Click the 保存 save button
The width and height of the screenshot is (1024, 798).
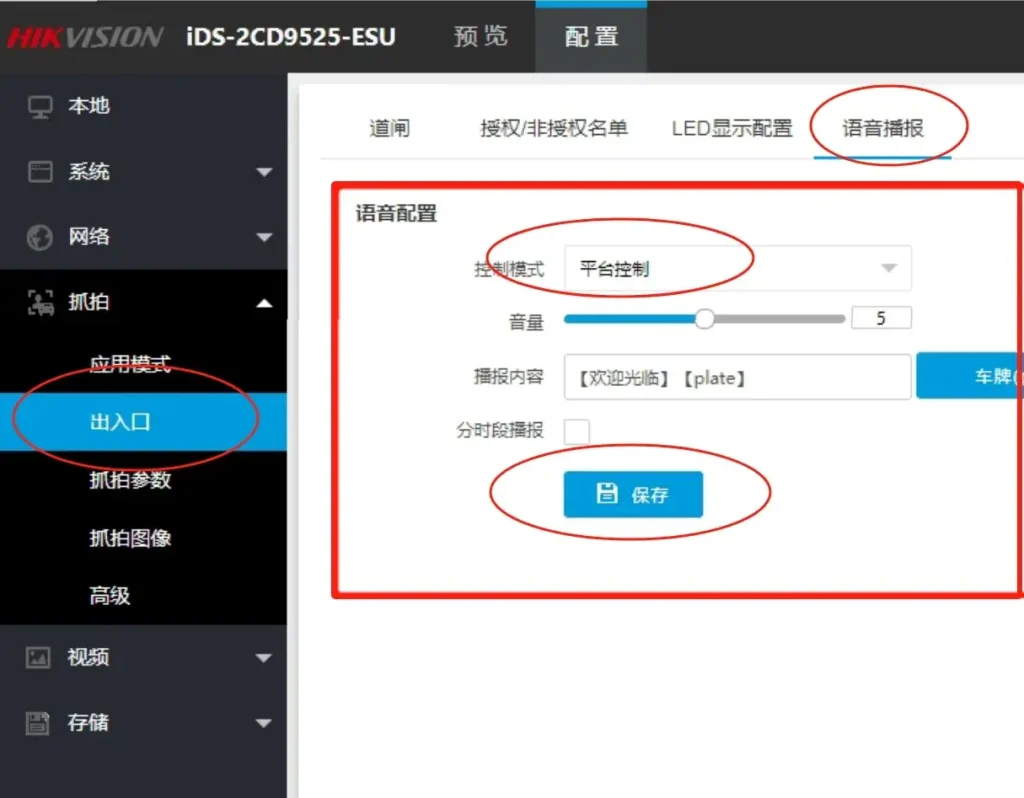coord(633,493)
